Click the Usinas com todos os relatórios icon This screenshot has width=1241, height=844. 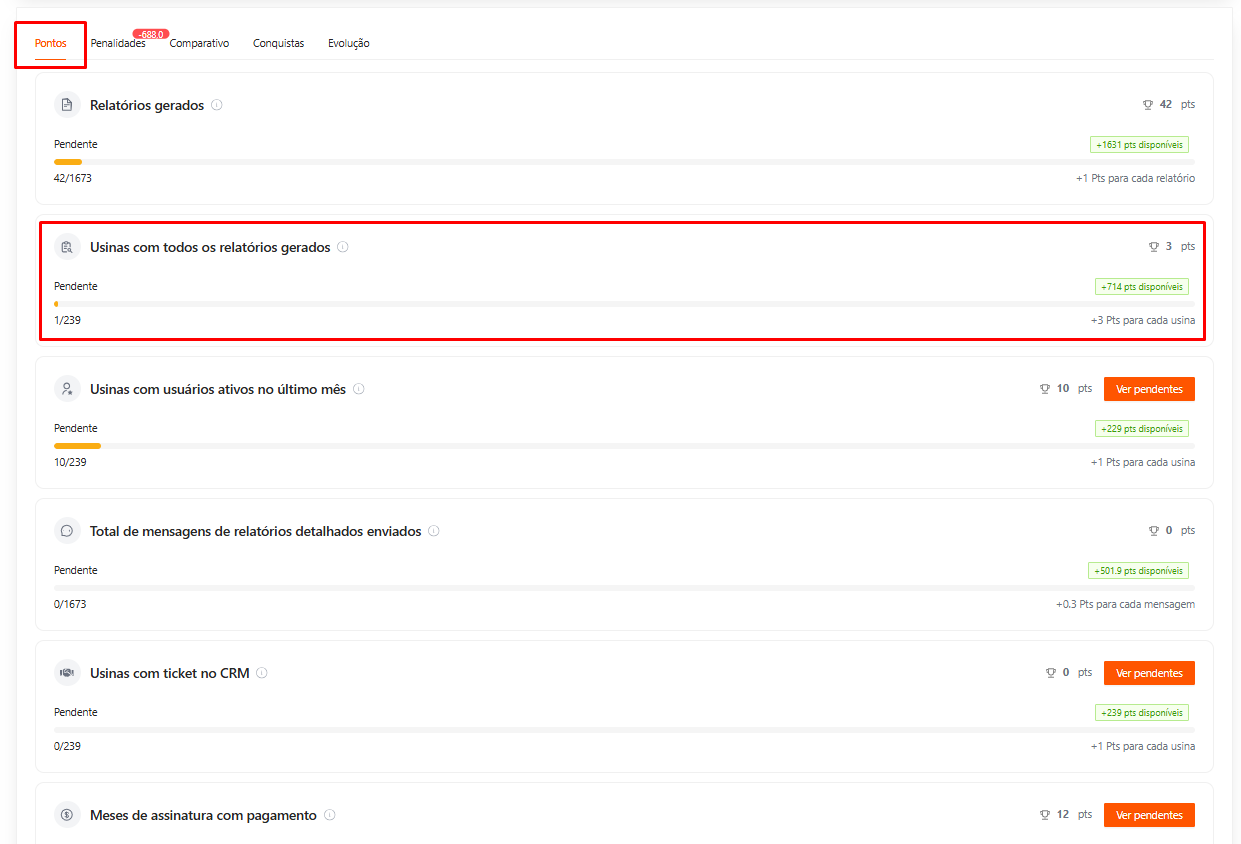[67, 247]
